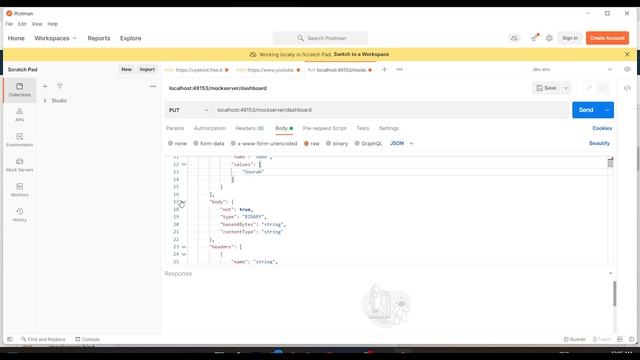Dismiss the yellow Scratch Pad banner
The width and height of the screenshot is (640, 360).
click(627, 54)
